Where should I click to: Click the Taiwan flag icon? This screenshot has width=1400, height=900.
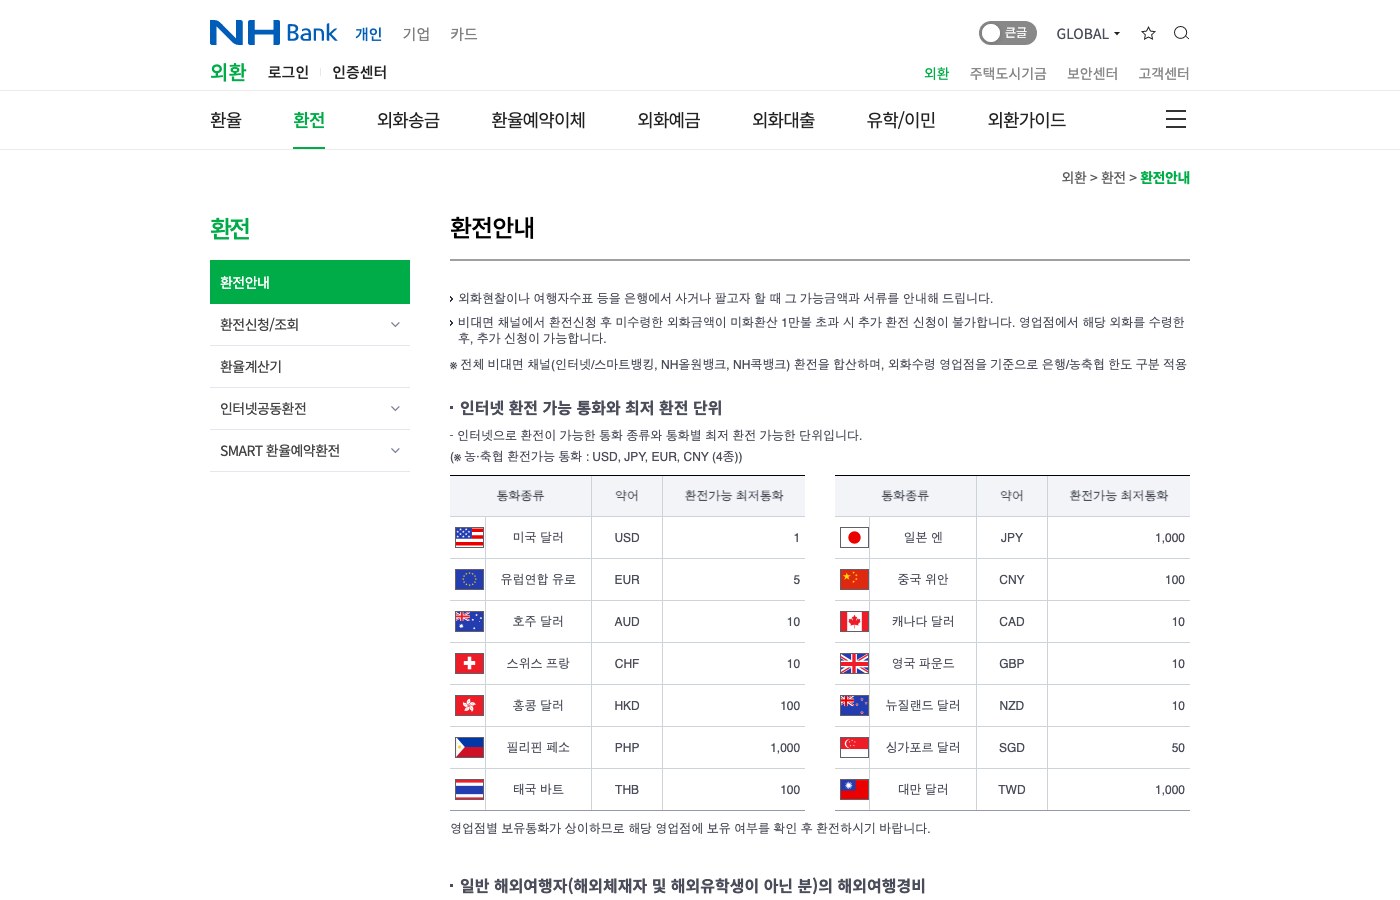854,789
